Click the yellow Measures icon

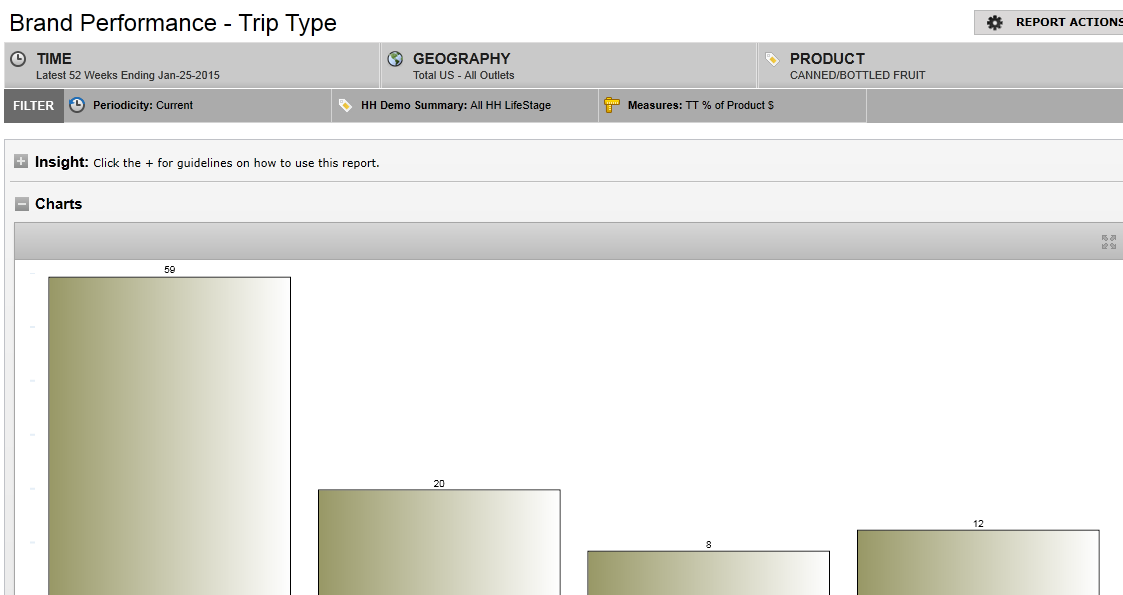click(x=612, y=105)
